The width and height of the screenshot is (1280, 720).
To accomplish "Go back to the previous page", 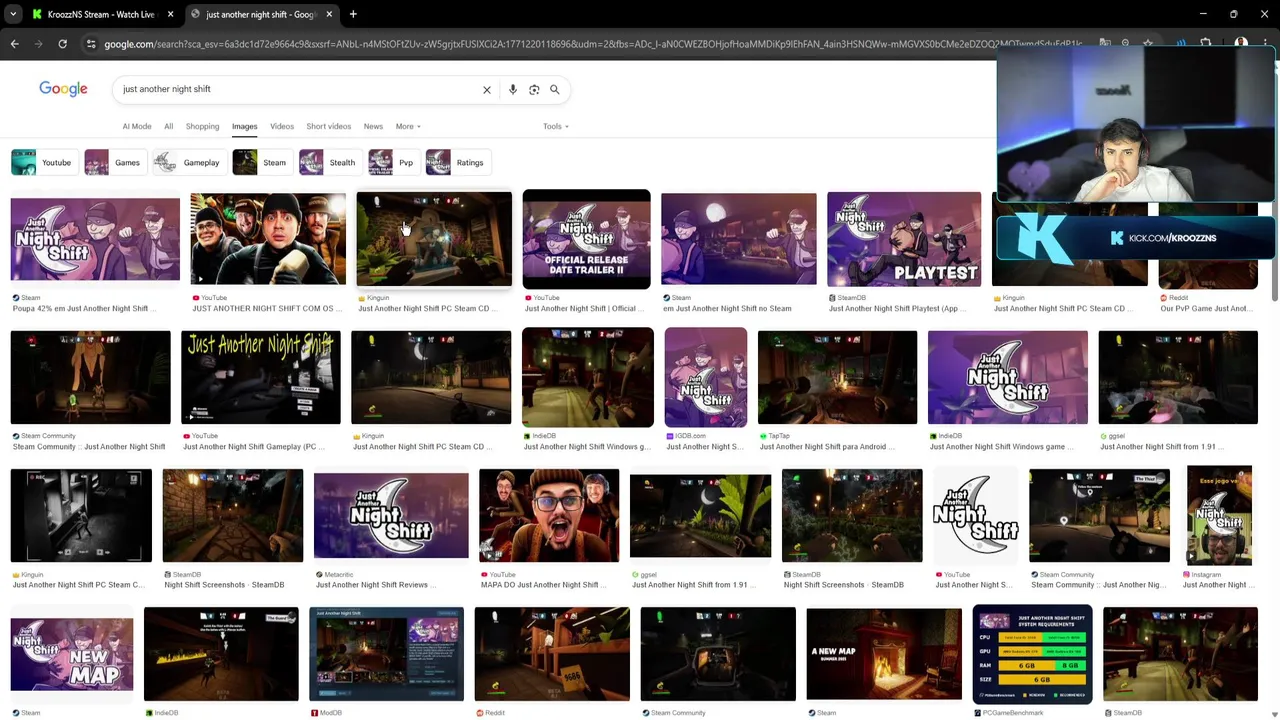I will (x=14, y=44).
